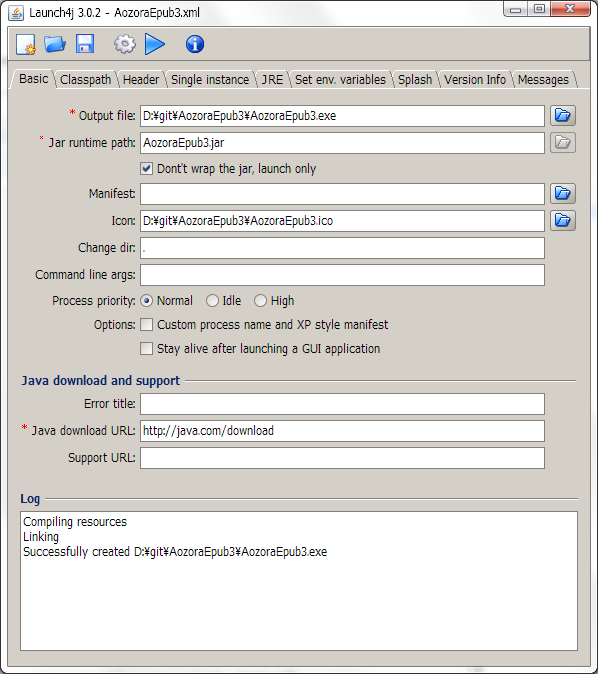Create a new configuration
598x674 pixels.
(26, 44)
